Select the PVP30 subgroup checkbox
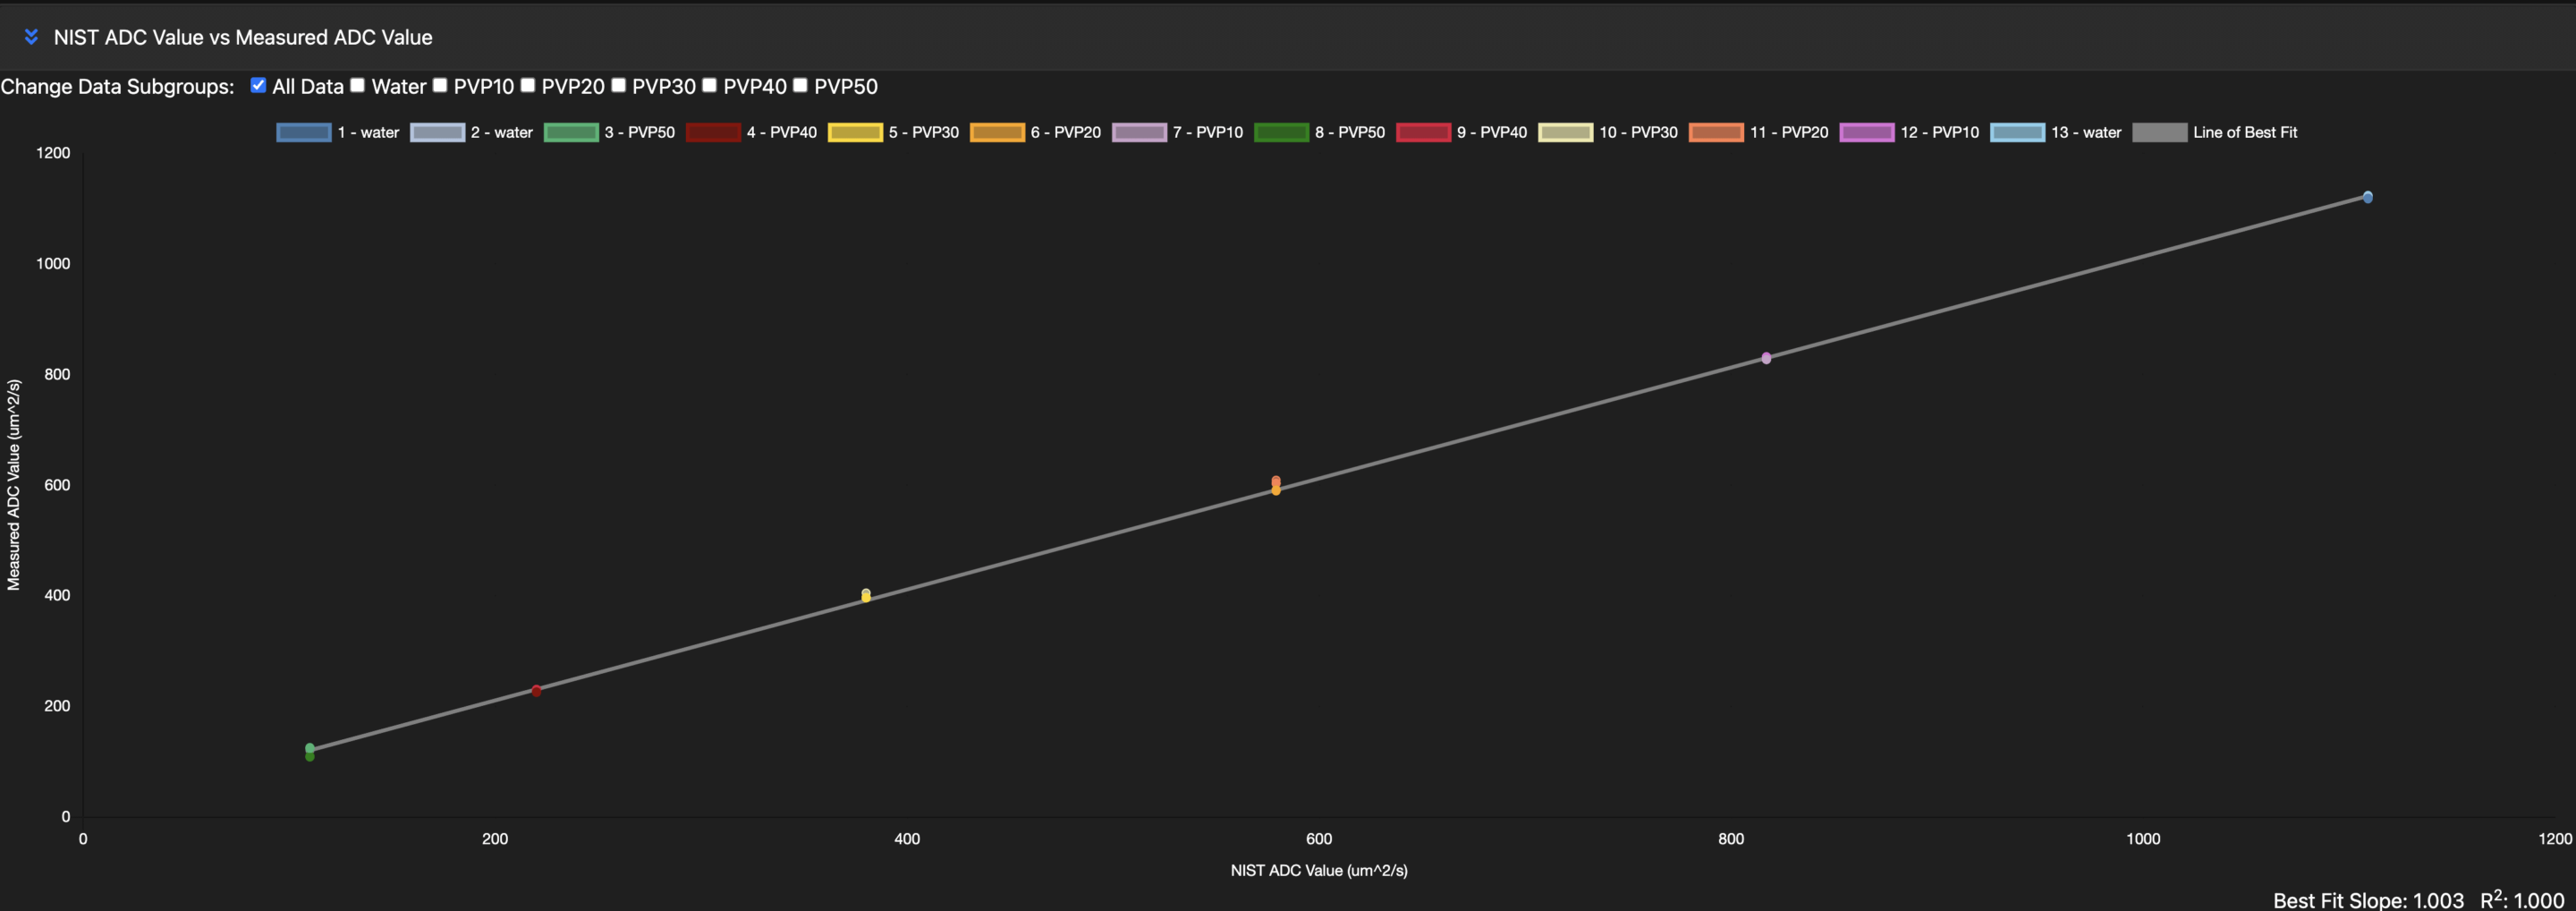The height and width of the screenshot is (911, 2576). (618, 85)
